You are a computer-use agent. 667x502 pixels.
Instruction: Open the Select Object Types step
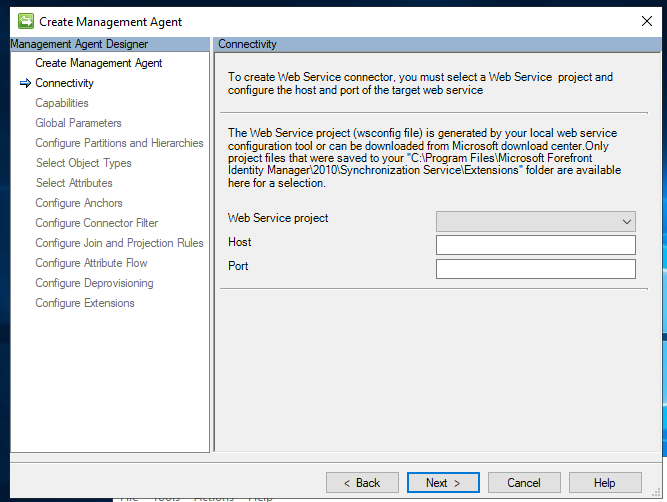click(x=83, y=163)
